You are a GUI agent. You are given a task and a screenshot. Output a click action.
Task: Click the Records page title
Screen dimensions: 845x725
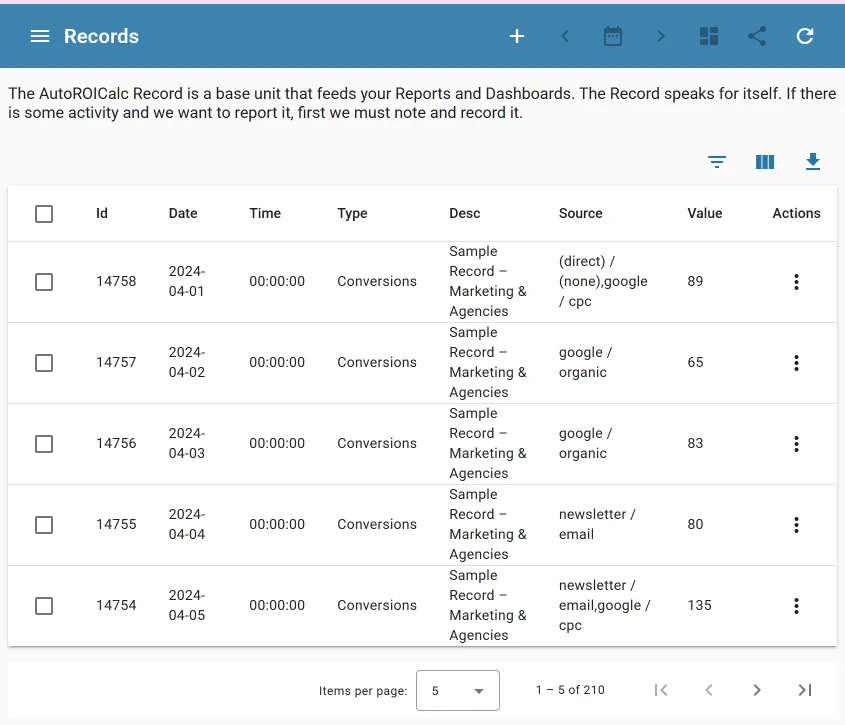[x=102, y=36]
